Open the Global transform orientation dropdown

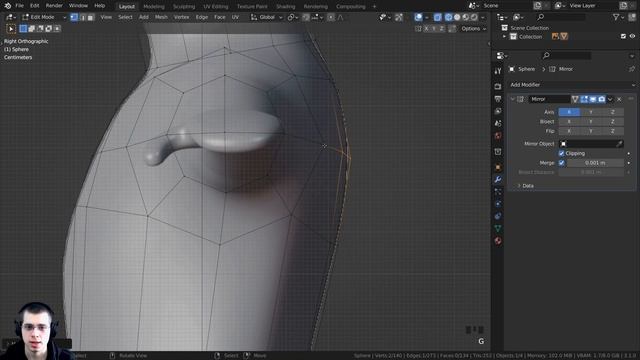tap(267, 17)
